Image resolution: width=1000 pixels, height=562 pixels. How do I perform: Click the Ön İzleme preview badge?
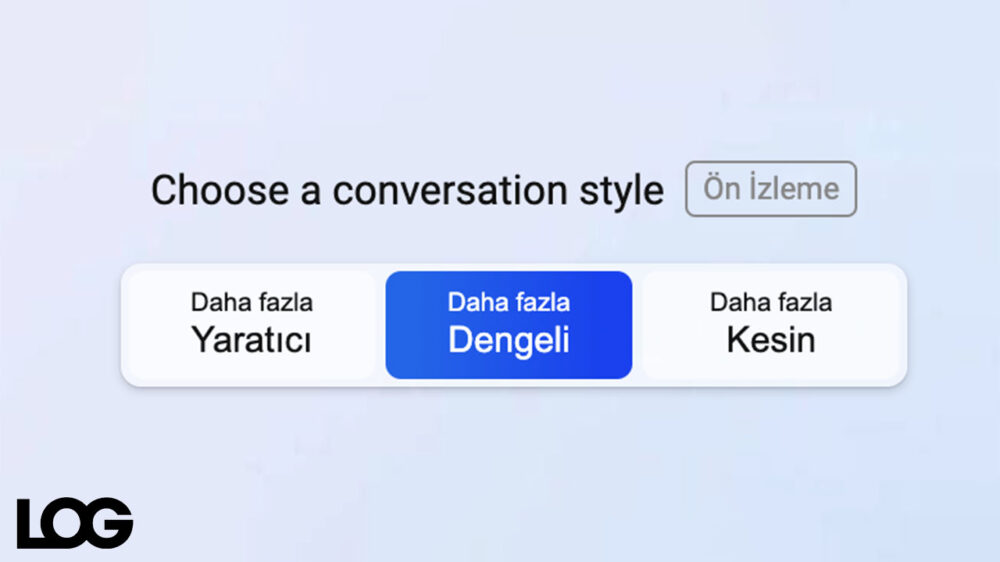click(770, 189)
